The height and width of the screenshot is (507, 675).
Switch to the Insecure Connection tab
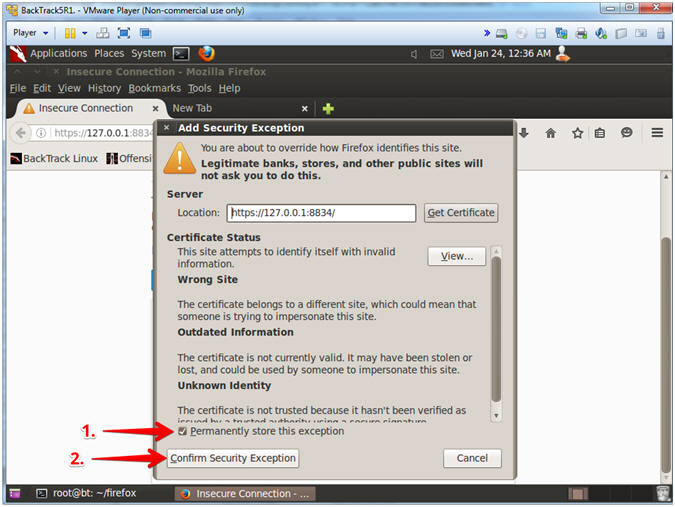[85, 108]
